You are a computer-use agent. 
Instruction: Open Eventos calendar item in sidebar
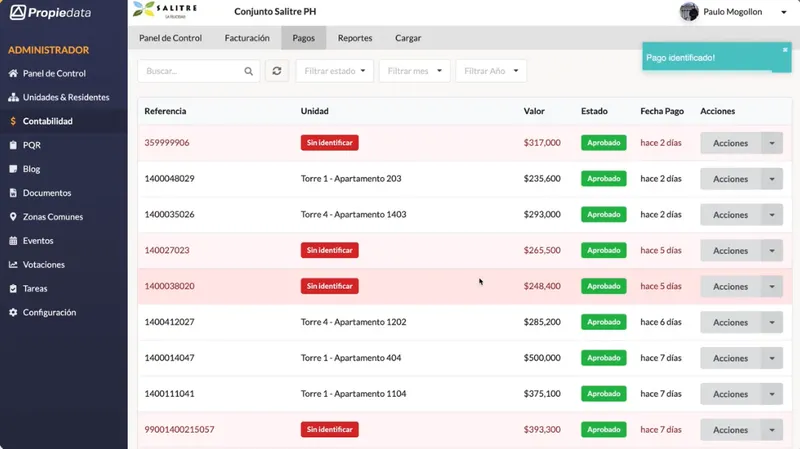click(x=31, y=240)
